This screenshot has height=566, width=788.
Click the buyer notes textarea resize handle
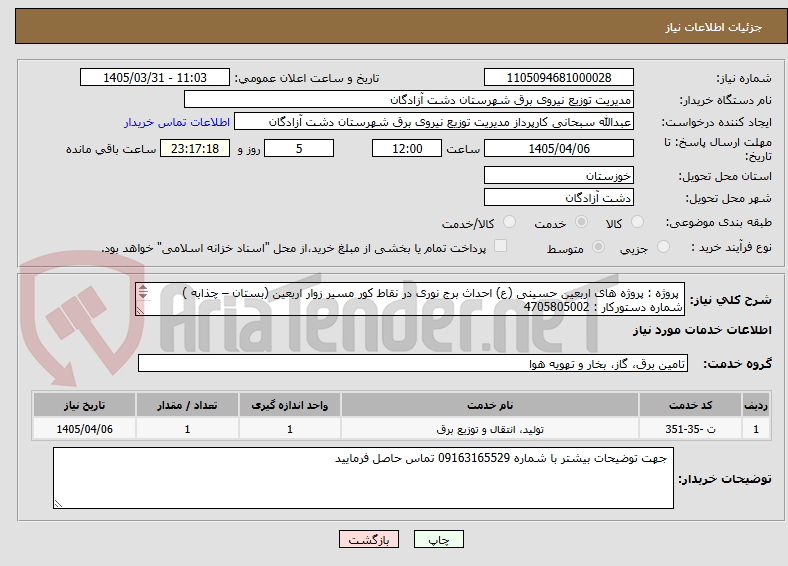pos(58,504)
